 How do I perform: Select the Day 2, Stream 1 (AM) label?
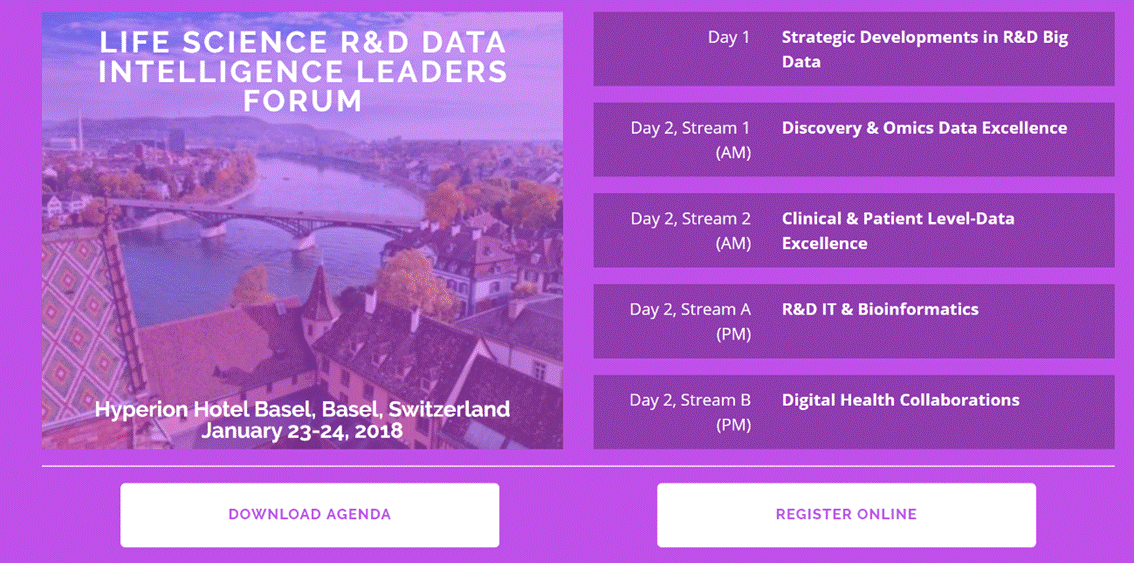click(691, 140)
